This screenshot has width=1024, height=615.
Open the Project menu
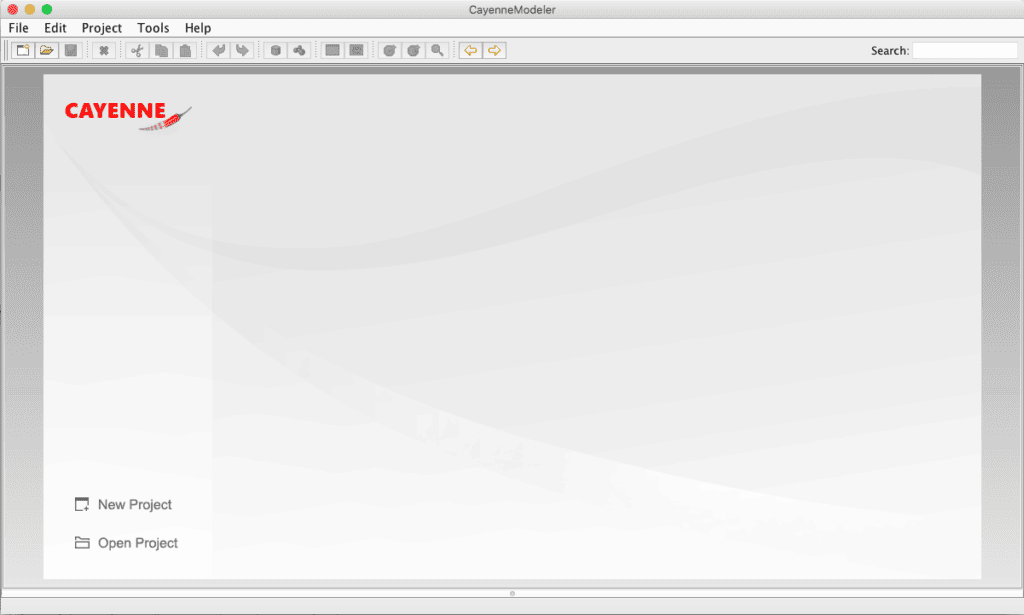101,28
